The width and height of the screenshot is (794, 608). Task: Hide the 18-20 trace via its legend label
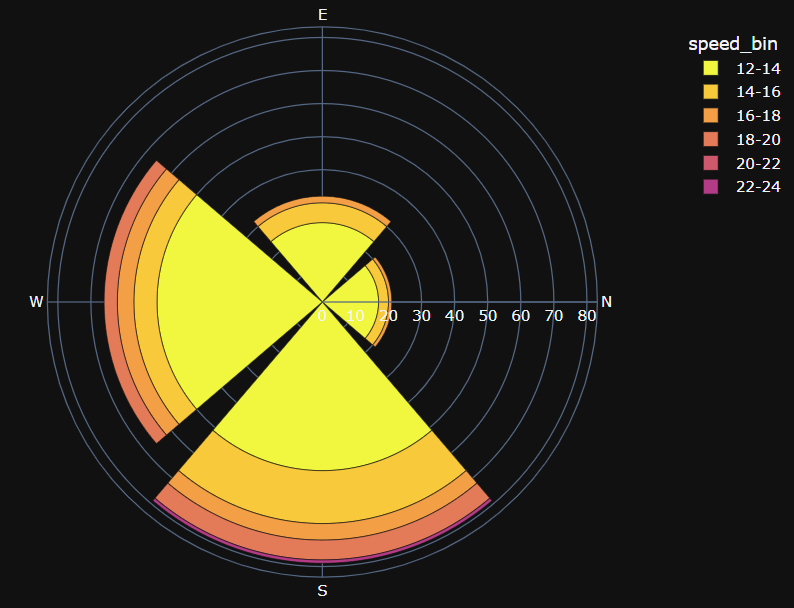click(x=758, y=140)
